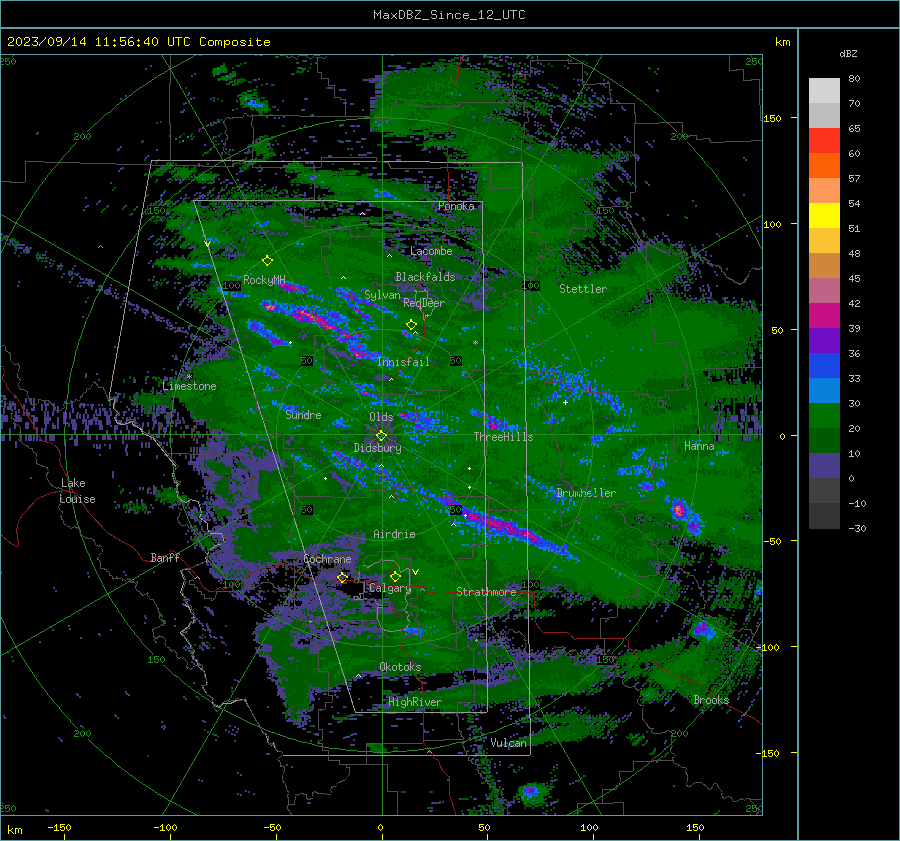This screenshot has width=900, height=841.
Task: Click the Sundre label
Action: (x=303, y=415)
